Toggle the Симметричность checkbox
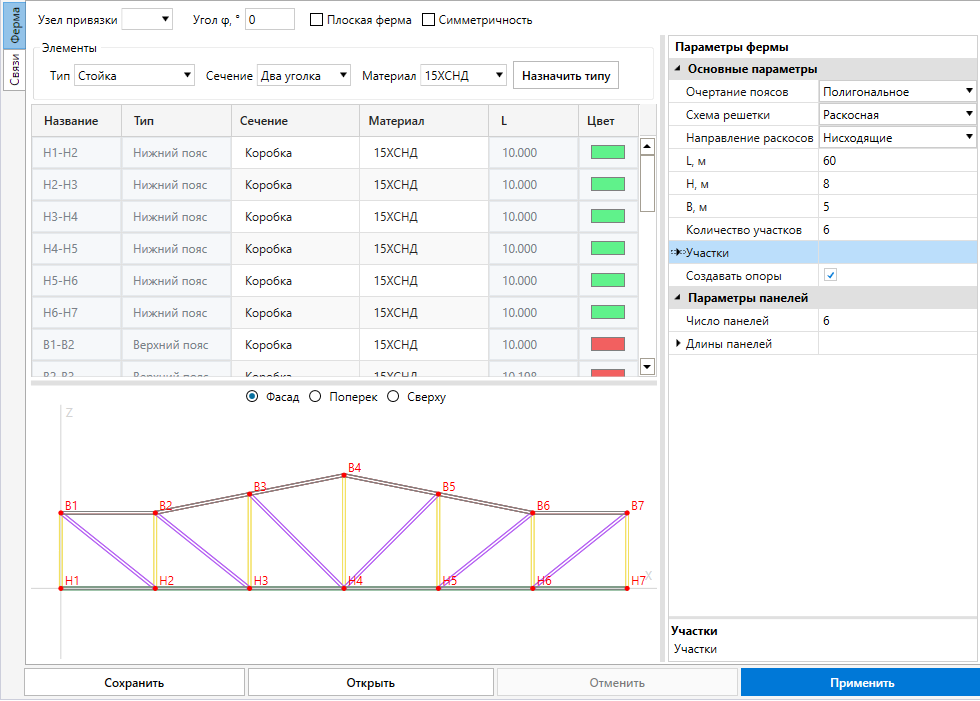980x701 pixels. (428, 20)
